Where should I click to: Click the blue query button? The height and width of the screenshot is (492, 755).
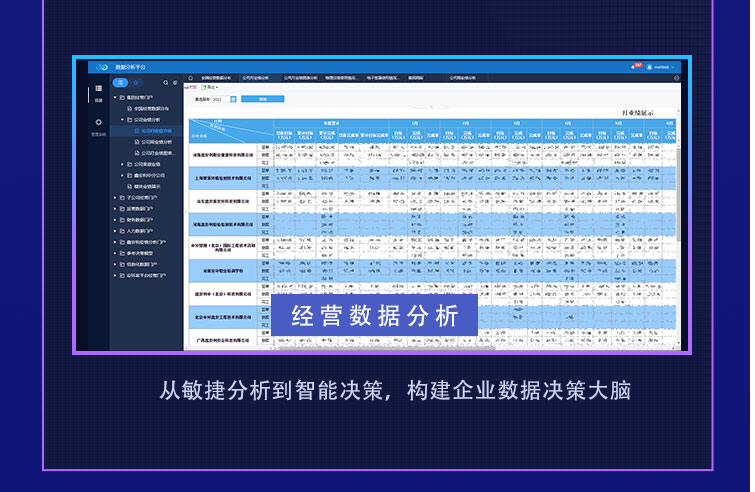[x=262, y=99]
